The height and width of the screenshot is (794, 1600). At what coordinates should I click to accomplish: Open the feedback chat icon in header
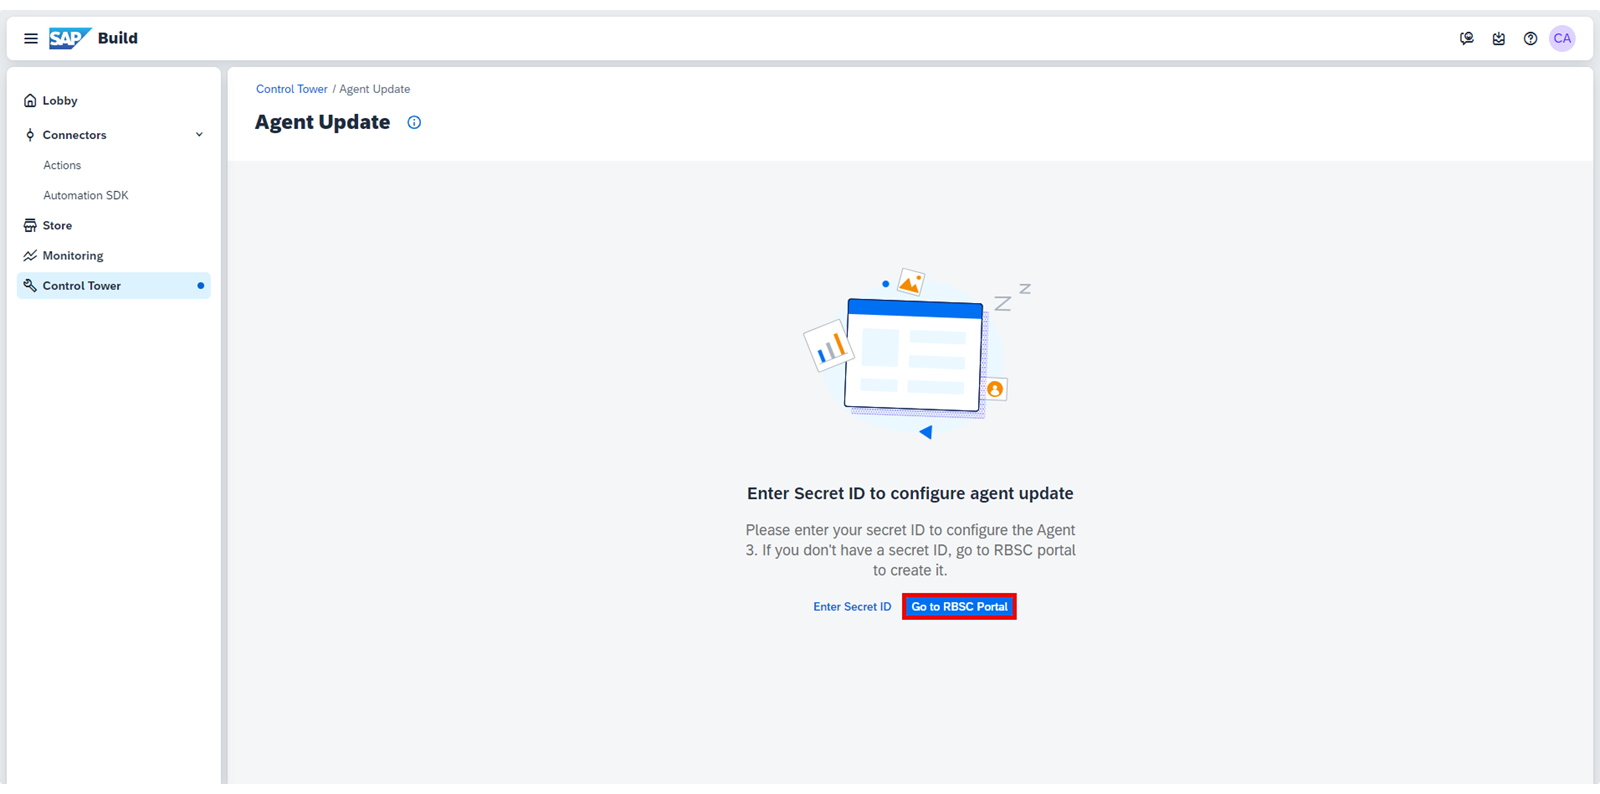click(1467, 38)
